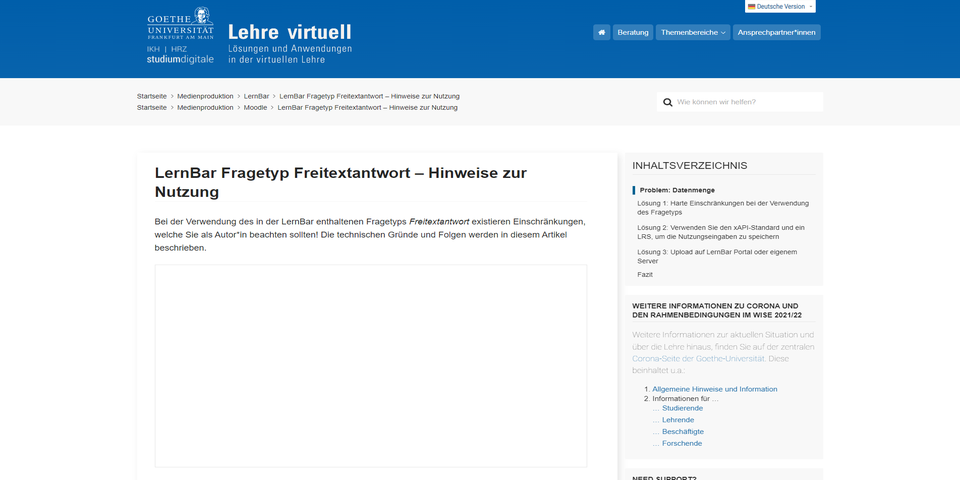
Task: Click the search magnifier icon
Action: (x=667, y=102)
